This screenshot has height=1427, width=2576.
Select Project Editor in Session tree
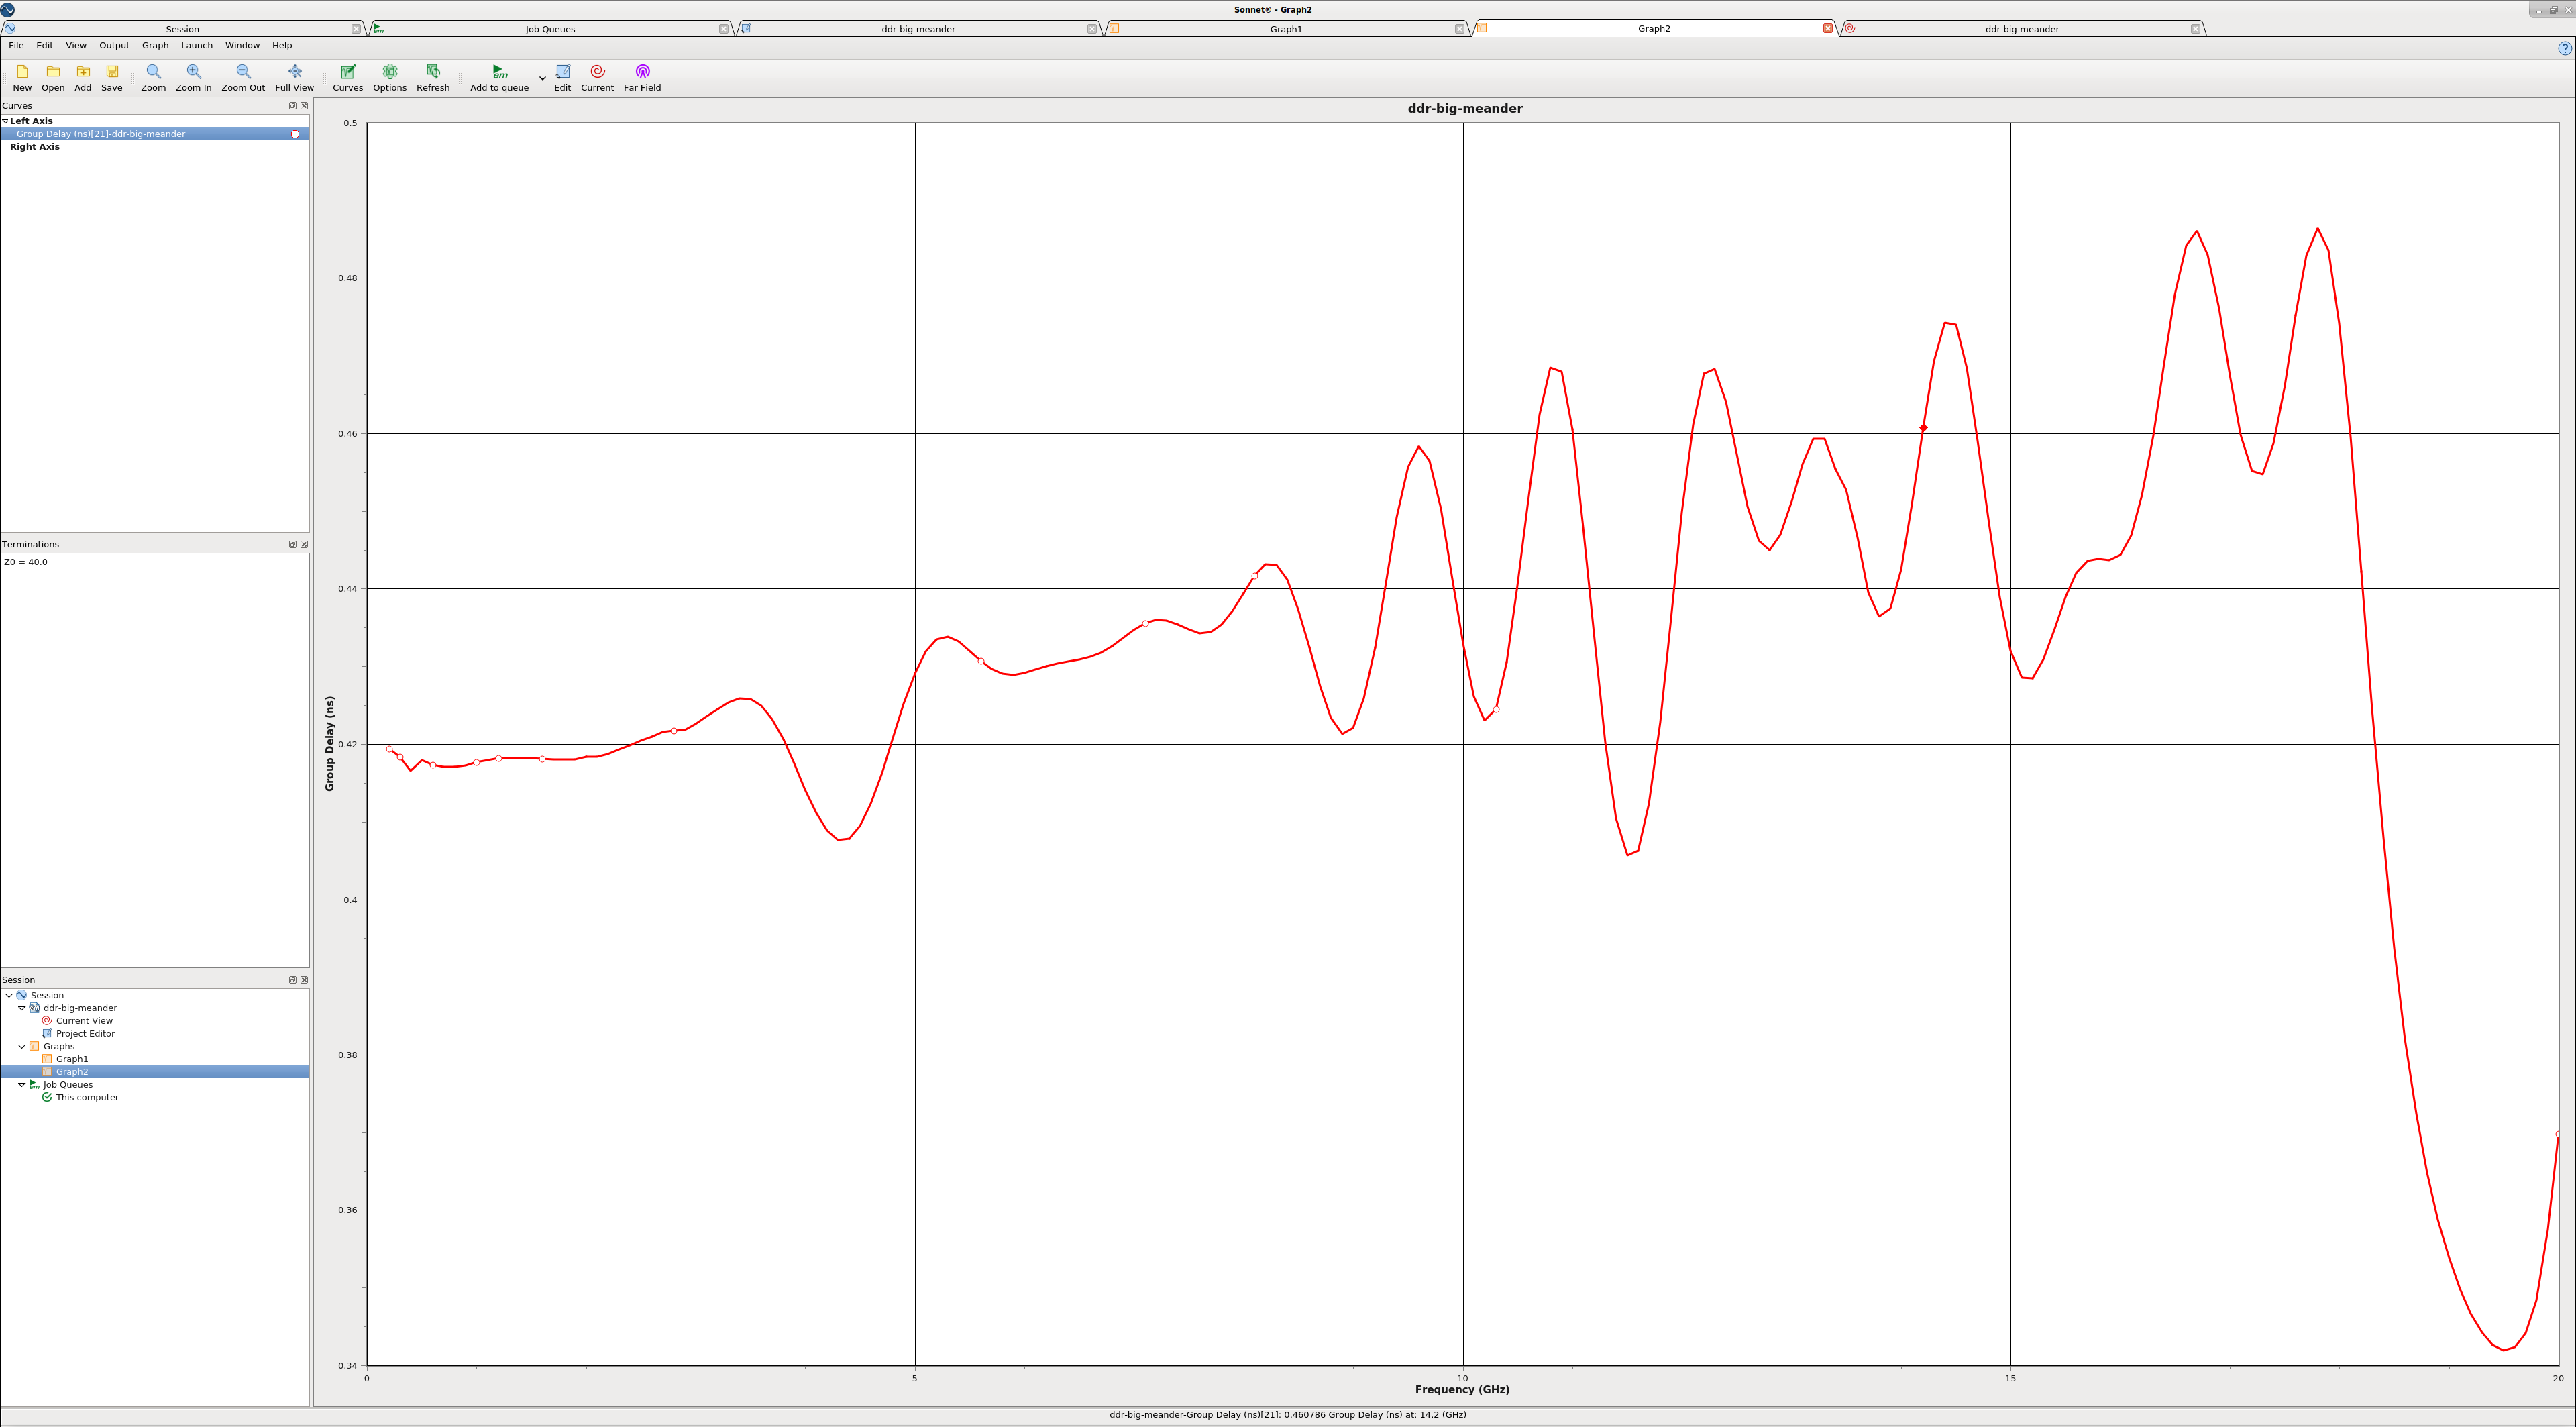pyautogui.click(x=85, y=1034)
